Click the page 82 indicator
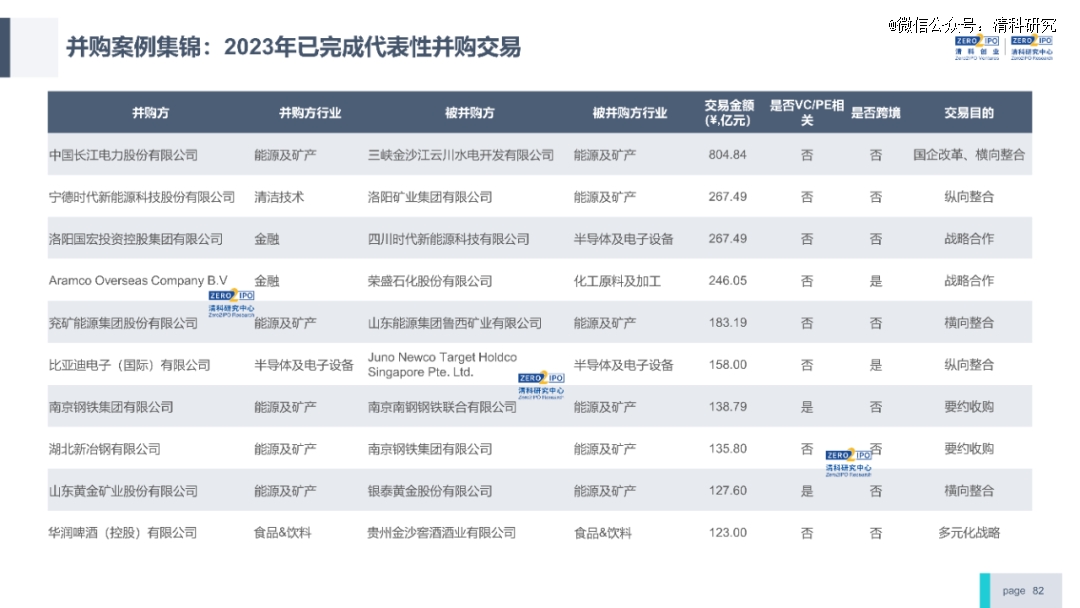Image resolution: width=1080 pixels, height=608 pixels. coord(1023,591)
